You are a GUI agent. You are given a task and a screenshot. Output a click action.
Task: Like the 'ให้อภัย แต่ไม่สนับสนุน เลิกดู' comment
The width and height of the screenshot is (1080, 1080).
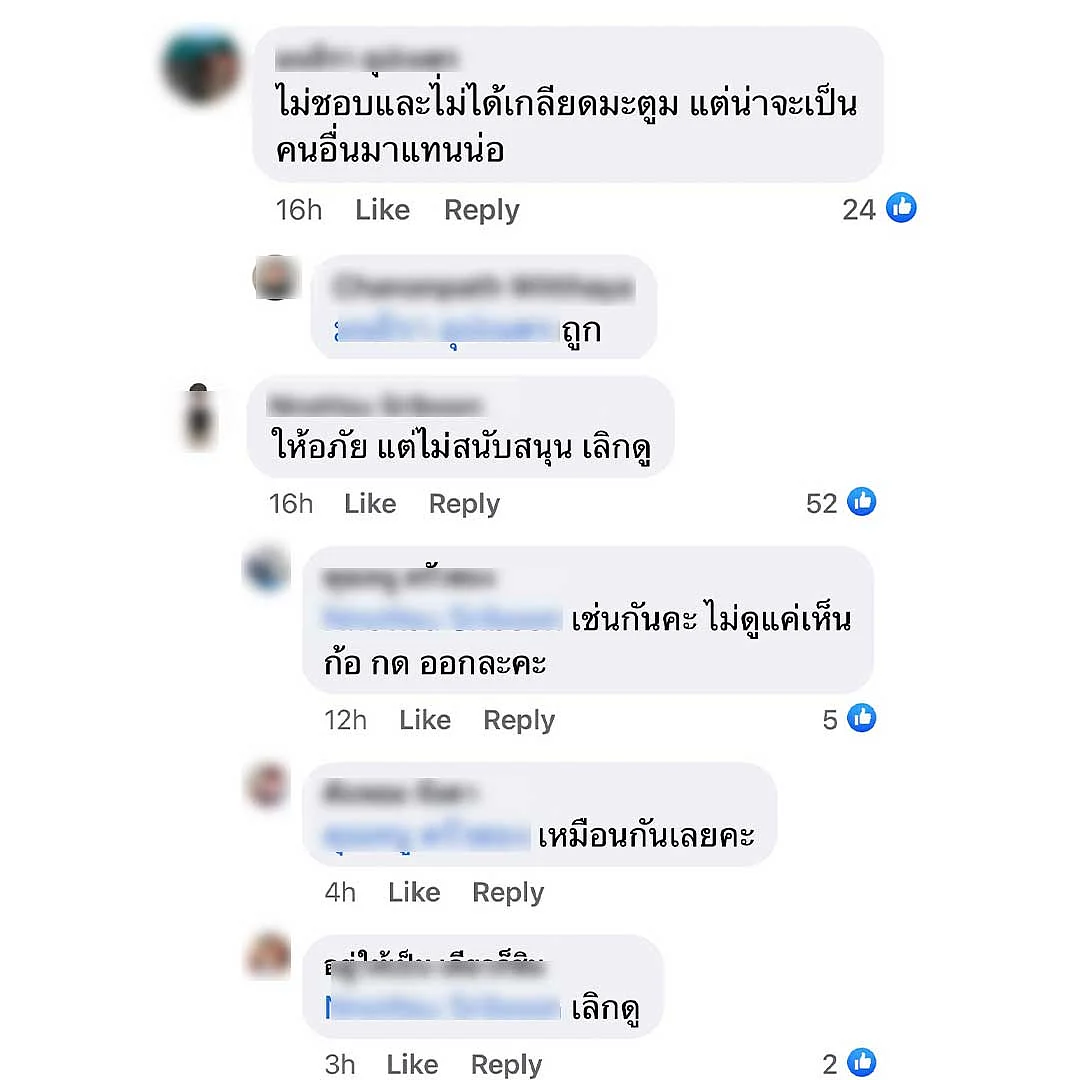tap(370, 503)
